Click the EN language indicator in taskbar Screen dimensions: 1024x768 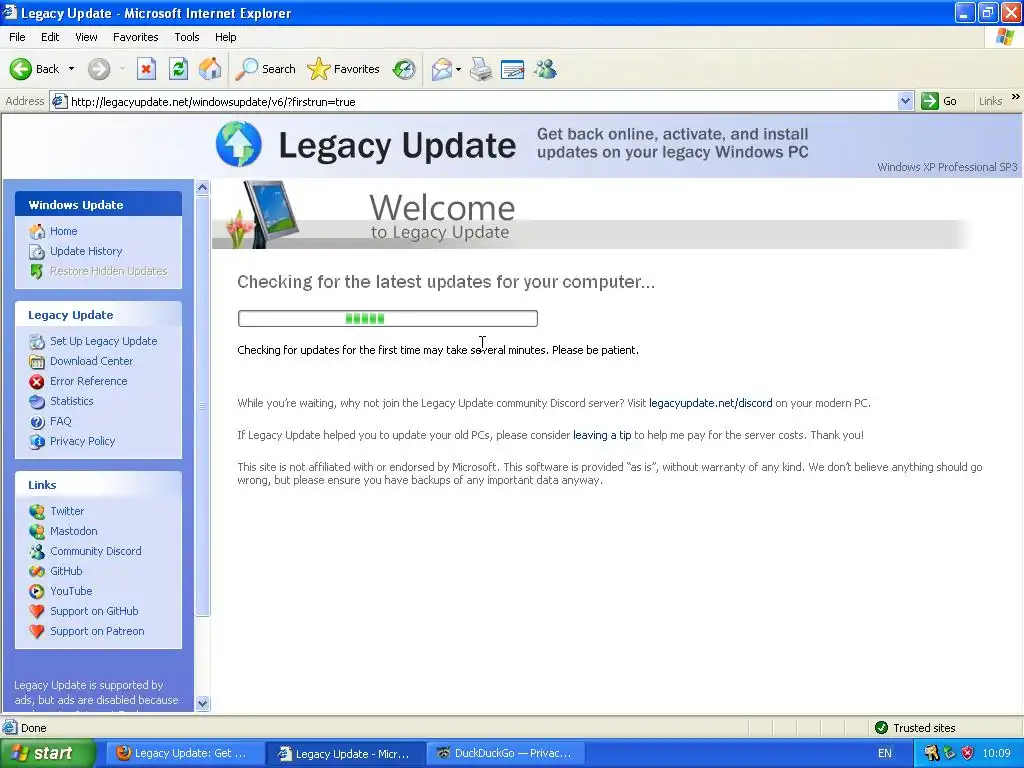(884, 753)
